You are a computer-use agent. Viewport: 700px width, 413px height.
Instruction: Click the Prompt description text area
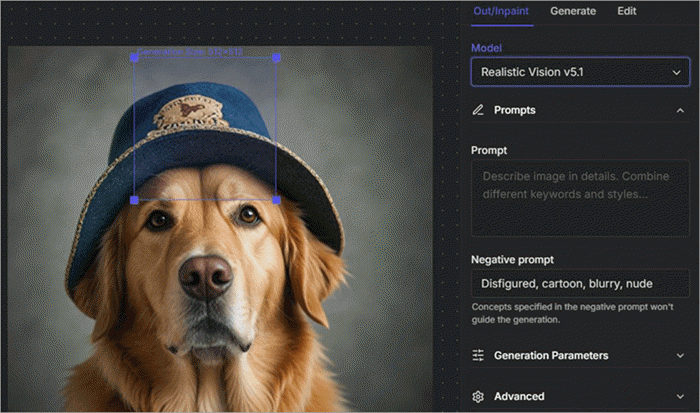(579, 197)
